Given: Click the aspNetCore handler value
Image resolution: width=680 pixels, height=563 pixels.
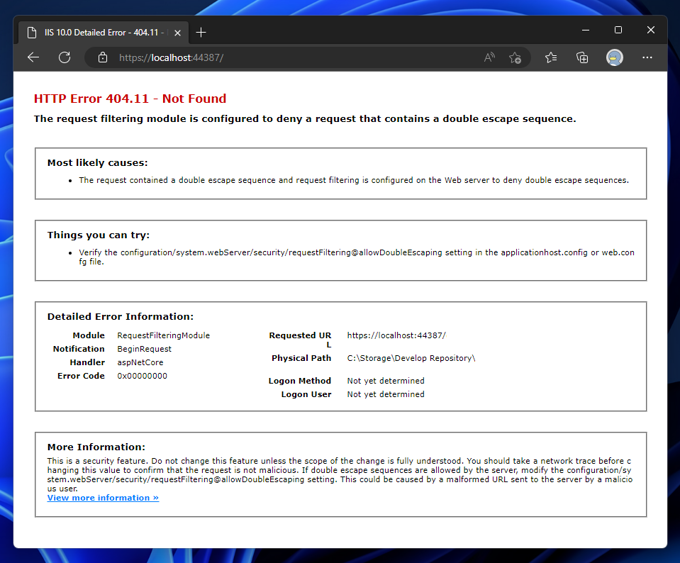Looking at the screenshot, I should click(x=140, y=362).
